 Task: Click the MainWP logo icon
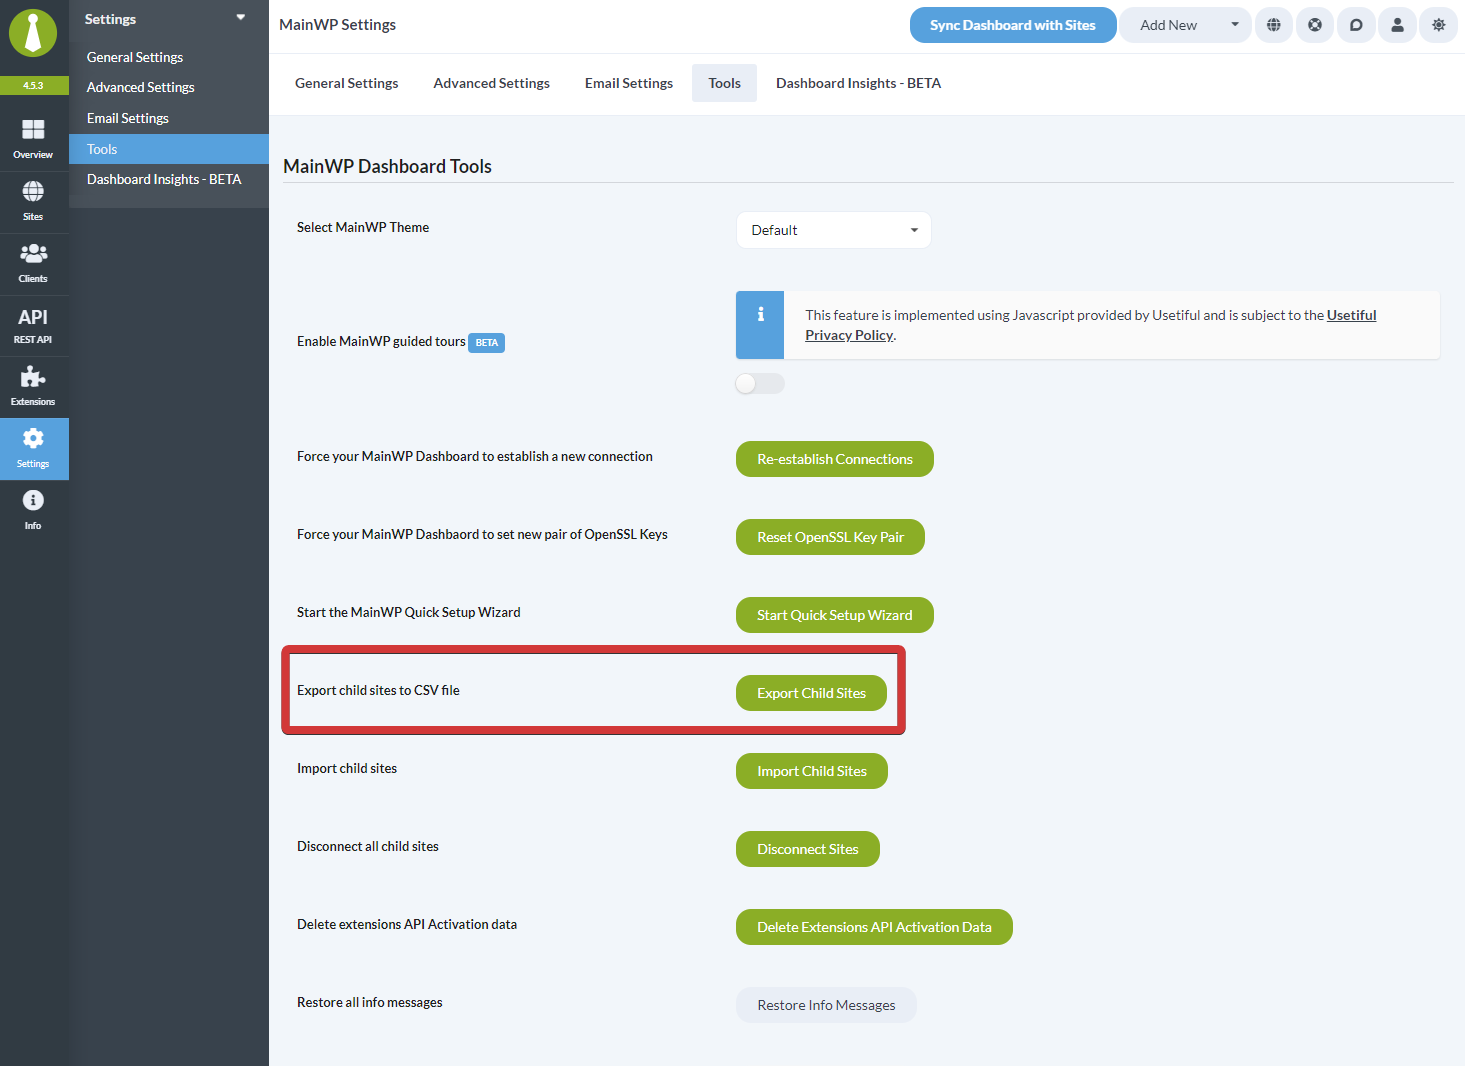(x=33, y=33)
